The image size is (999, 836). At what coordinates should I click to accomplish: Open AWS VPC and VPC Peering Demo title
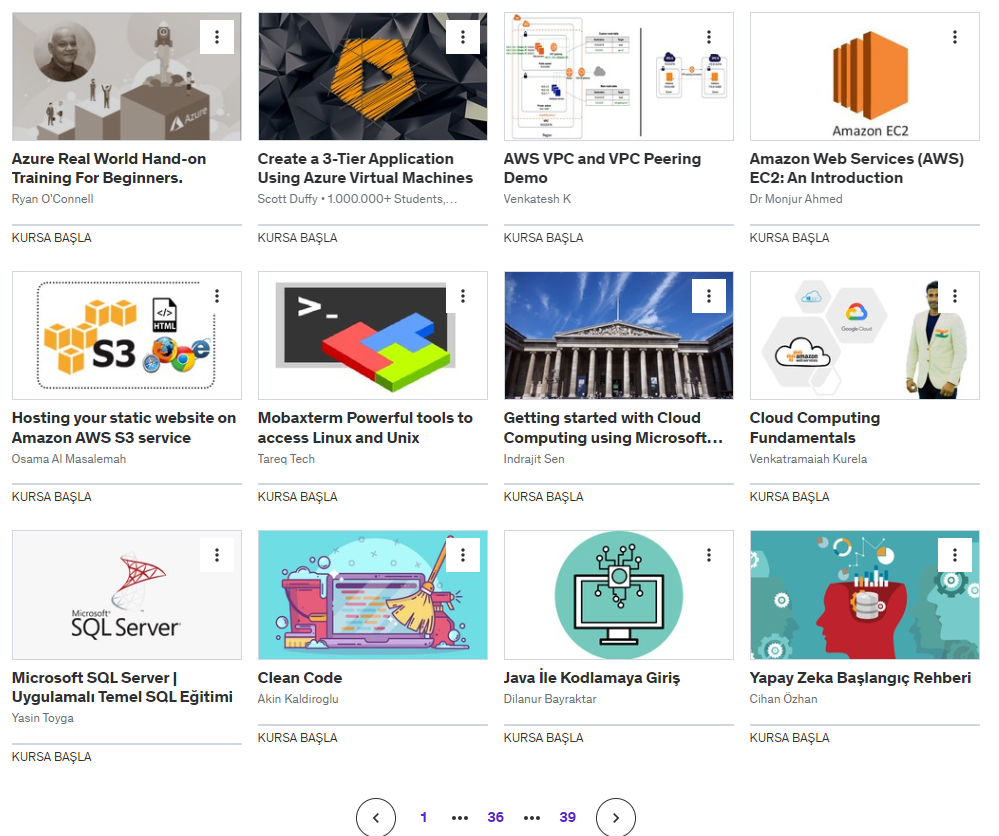pos(602,168)
